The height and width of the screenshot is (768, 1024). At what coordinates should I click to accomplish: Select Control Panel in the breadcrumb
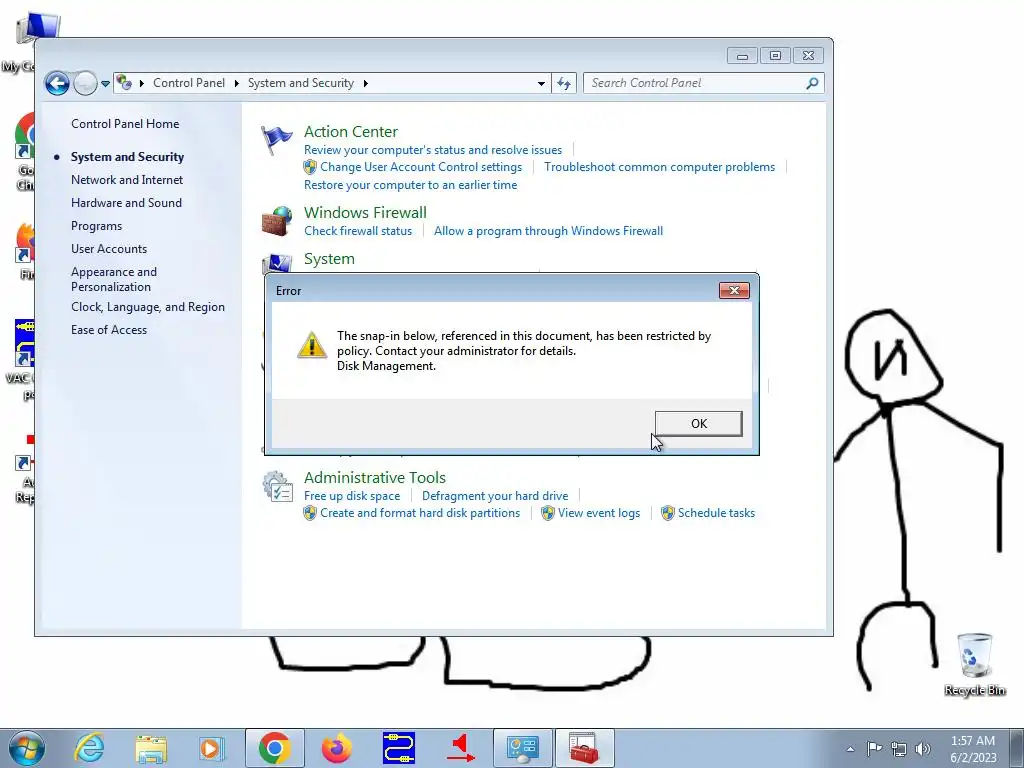pos(189,83)
